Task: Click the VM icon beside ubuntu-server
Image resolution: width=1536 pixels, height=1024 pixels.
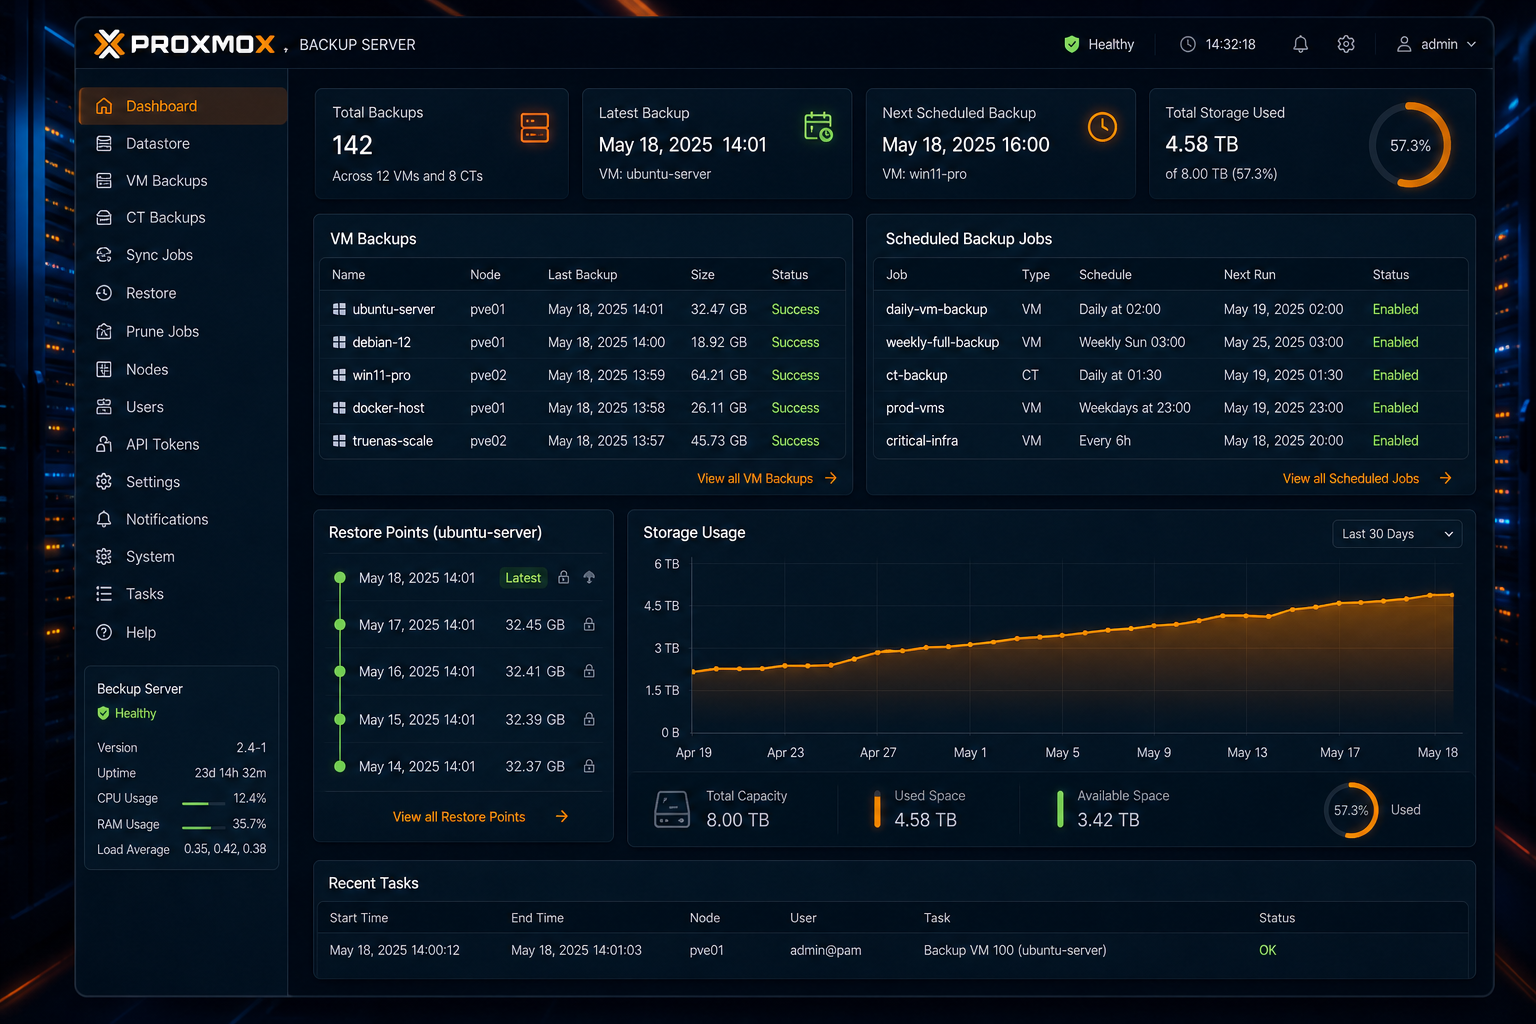Action: click(x=339, y=310)
